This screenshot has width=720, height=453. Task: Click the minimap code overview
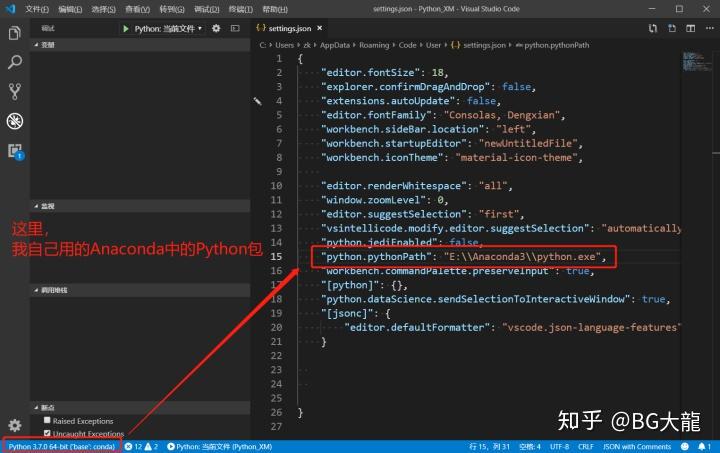(696, 62)
